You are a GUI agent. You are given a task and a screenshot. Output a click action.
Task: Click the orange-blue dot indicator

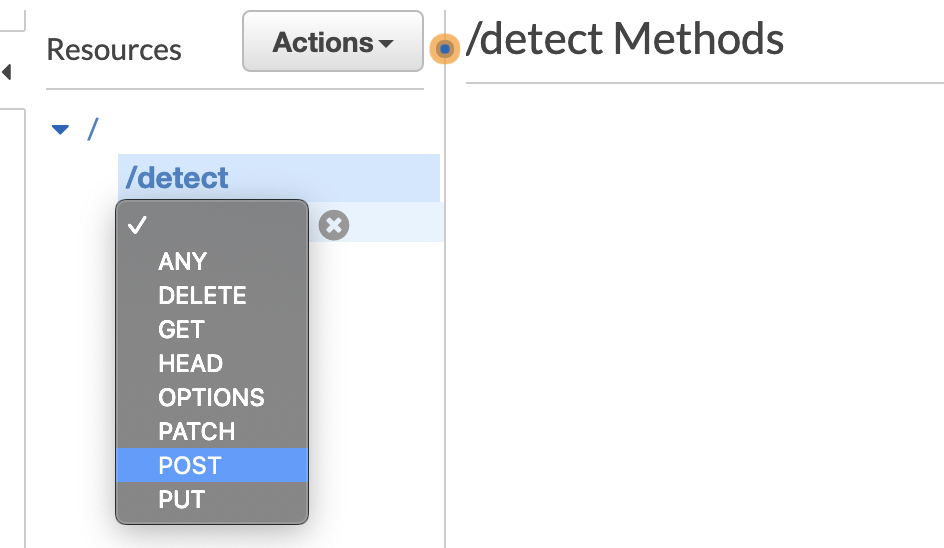tap(445, 48)
